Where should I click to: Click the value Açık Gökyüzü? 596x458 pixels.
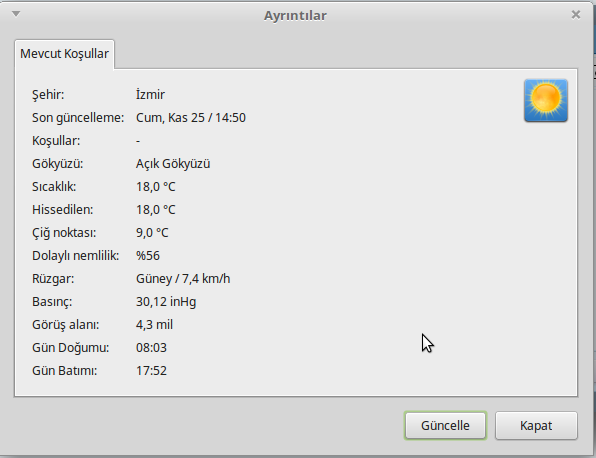pos(173,164)
